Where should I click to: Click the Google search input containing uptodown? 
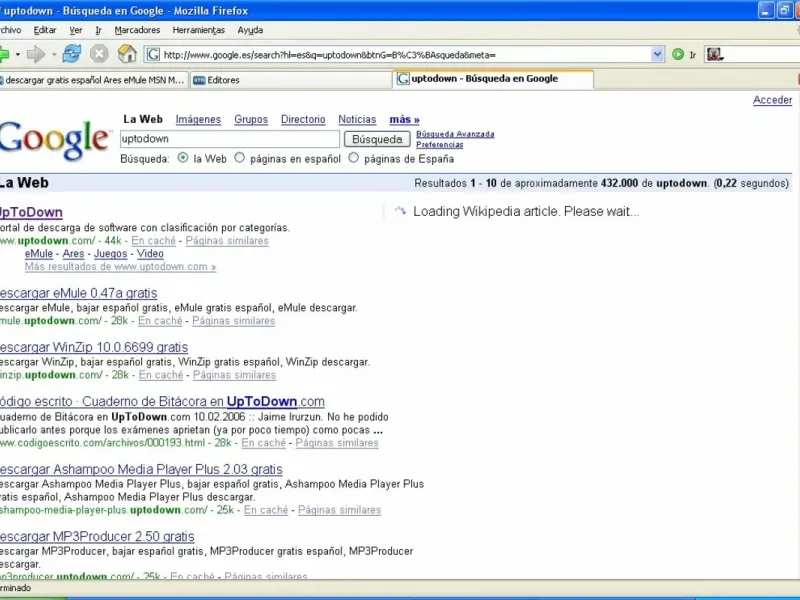point(230,139)
